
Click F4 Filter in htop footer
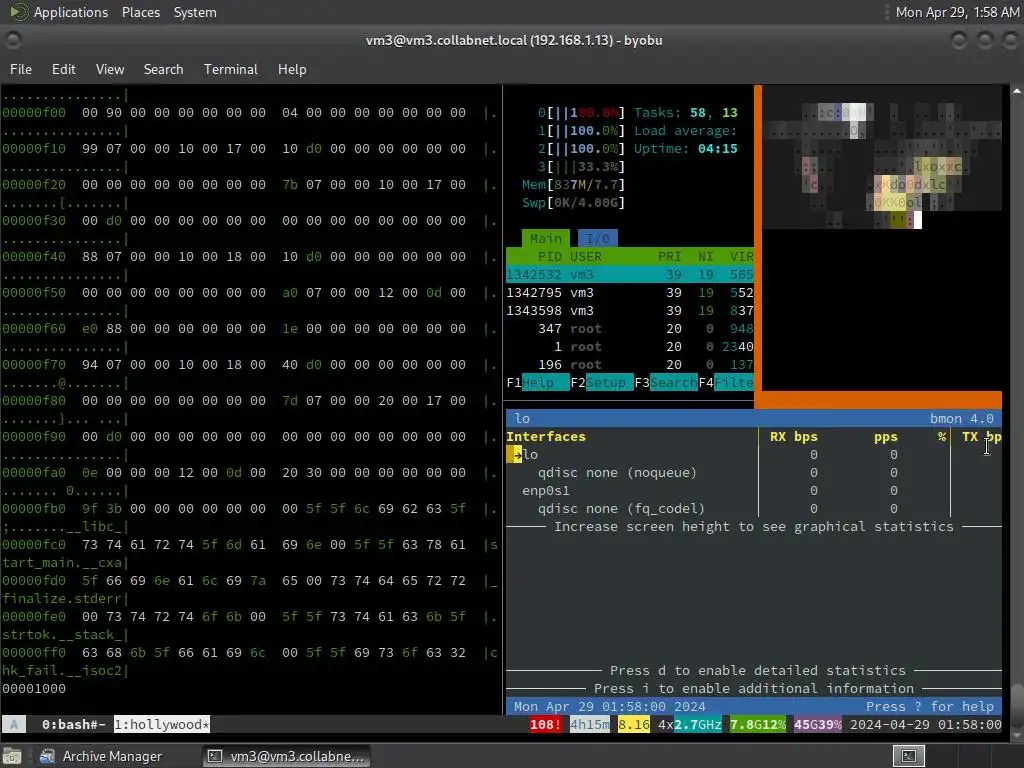click(726, 383)
